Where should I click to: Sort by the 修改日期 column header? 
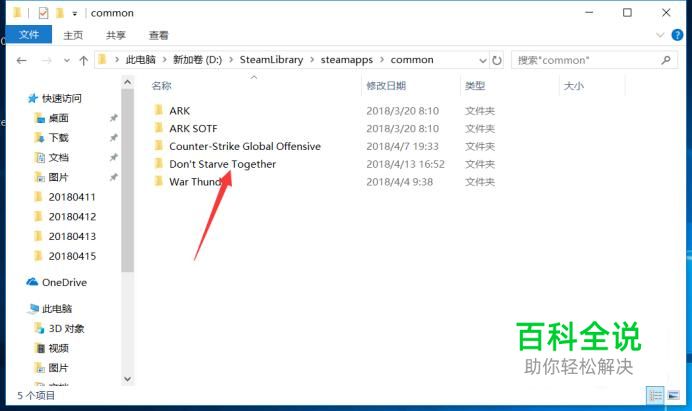tap(386, 86)
